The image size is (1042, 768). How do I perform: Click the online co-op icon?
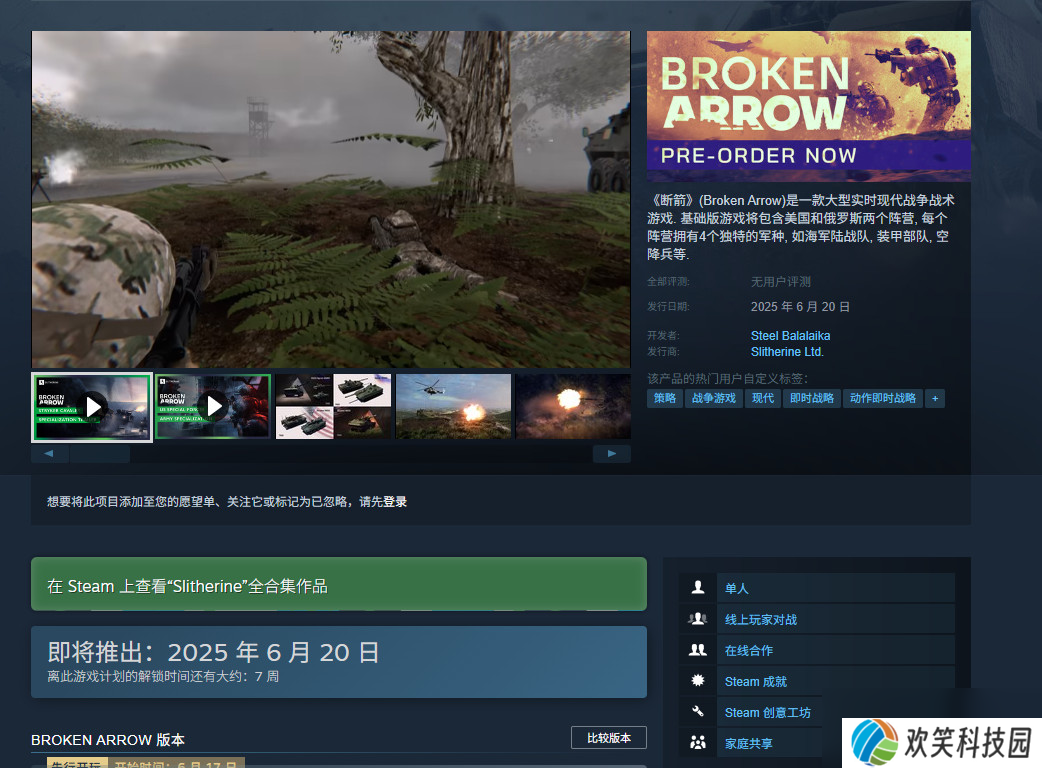[698, 650]
